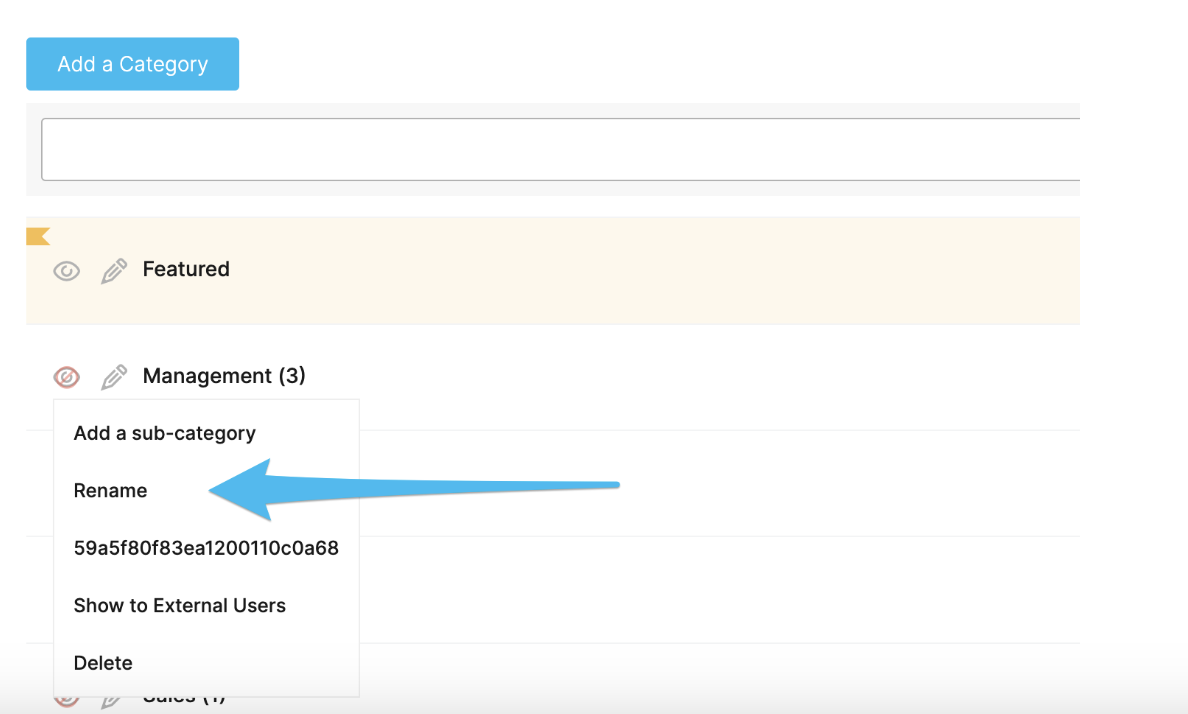The width and height of the screenshot is (1188, 714).
Task: Click the yellow flag marker on Featured
Action: click(x=38, y=236)
